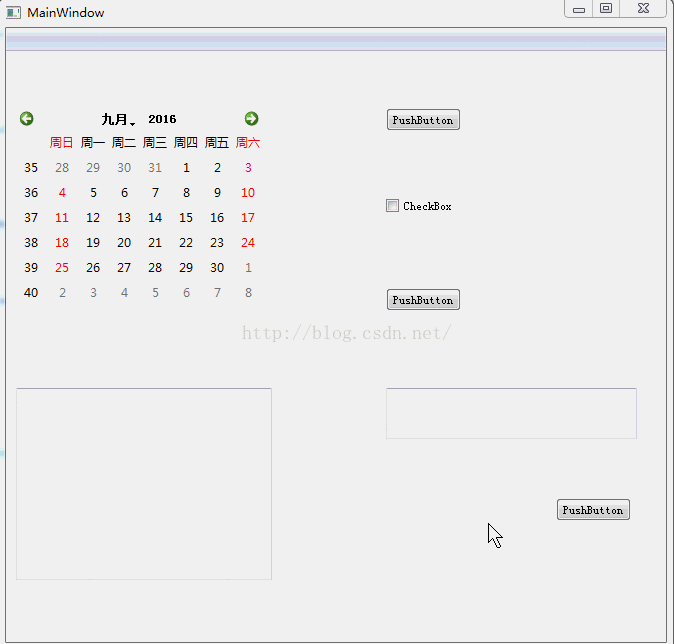Screen dimensions: 674x644
Task: Select red date 18 in the calendar
Action: tap(62, 242)
